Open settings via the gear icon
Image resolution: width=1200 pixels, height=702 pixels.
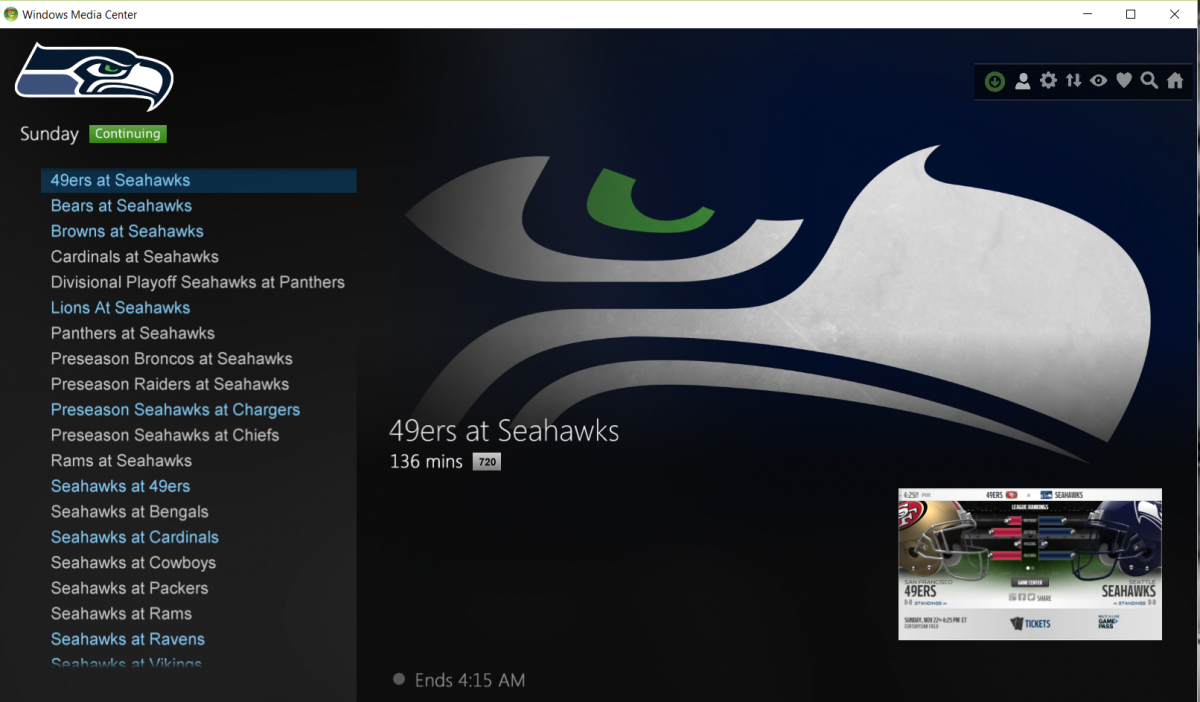1048,81
